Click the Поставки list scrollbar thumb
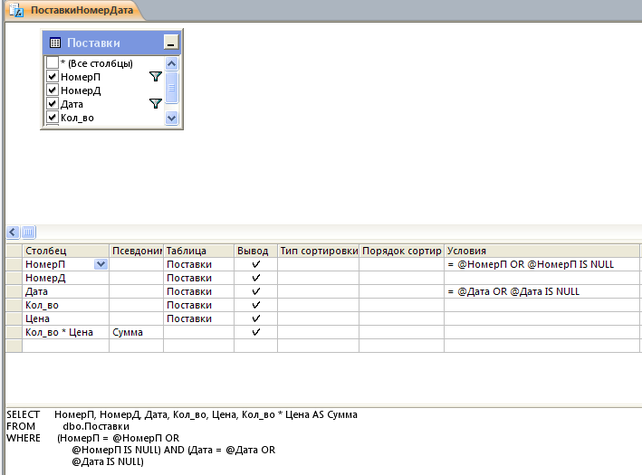This screenshot has width=642, height=475. (171, 88)
